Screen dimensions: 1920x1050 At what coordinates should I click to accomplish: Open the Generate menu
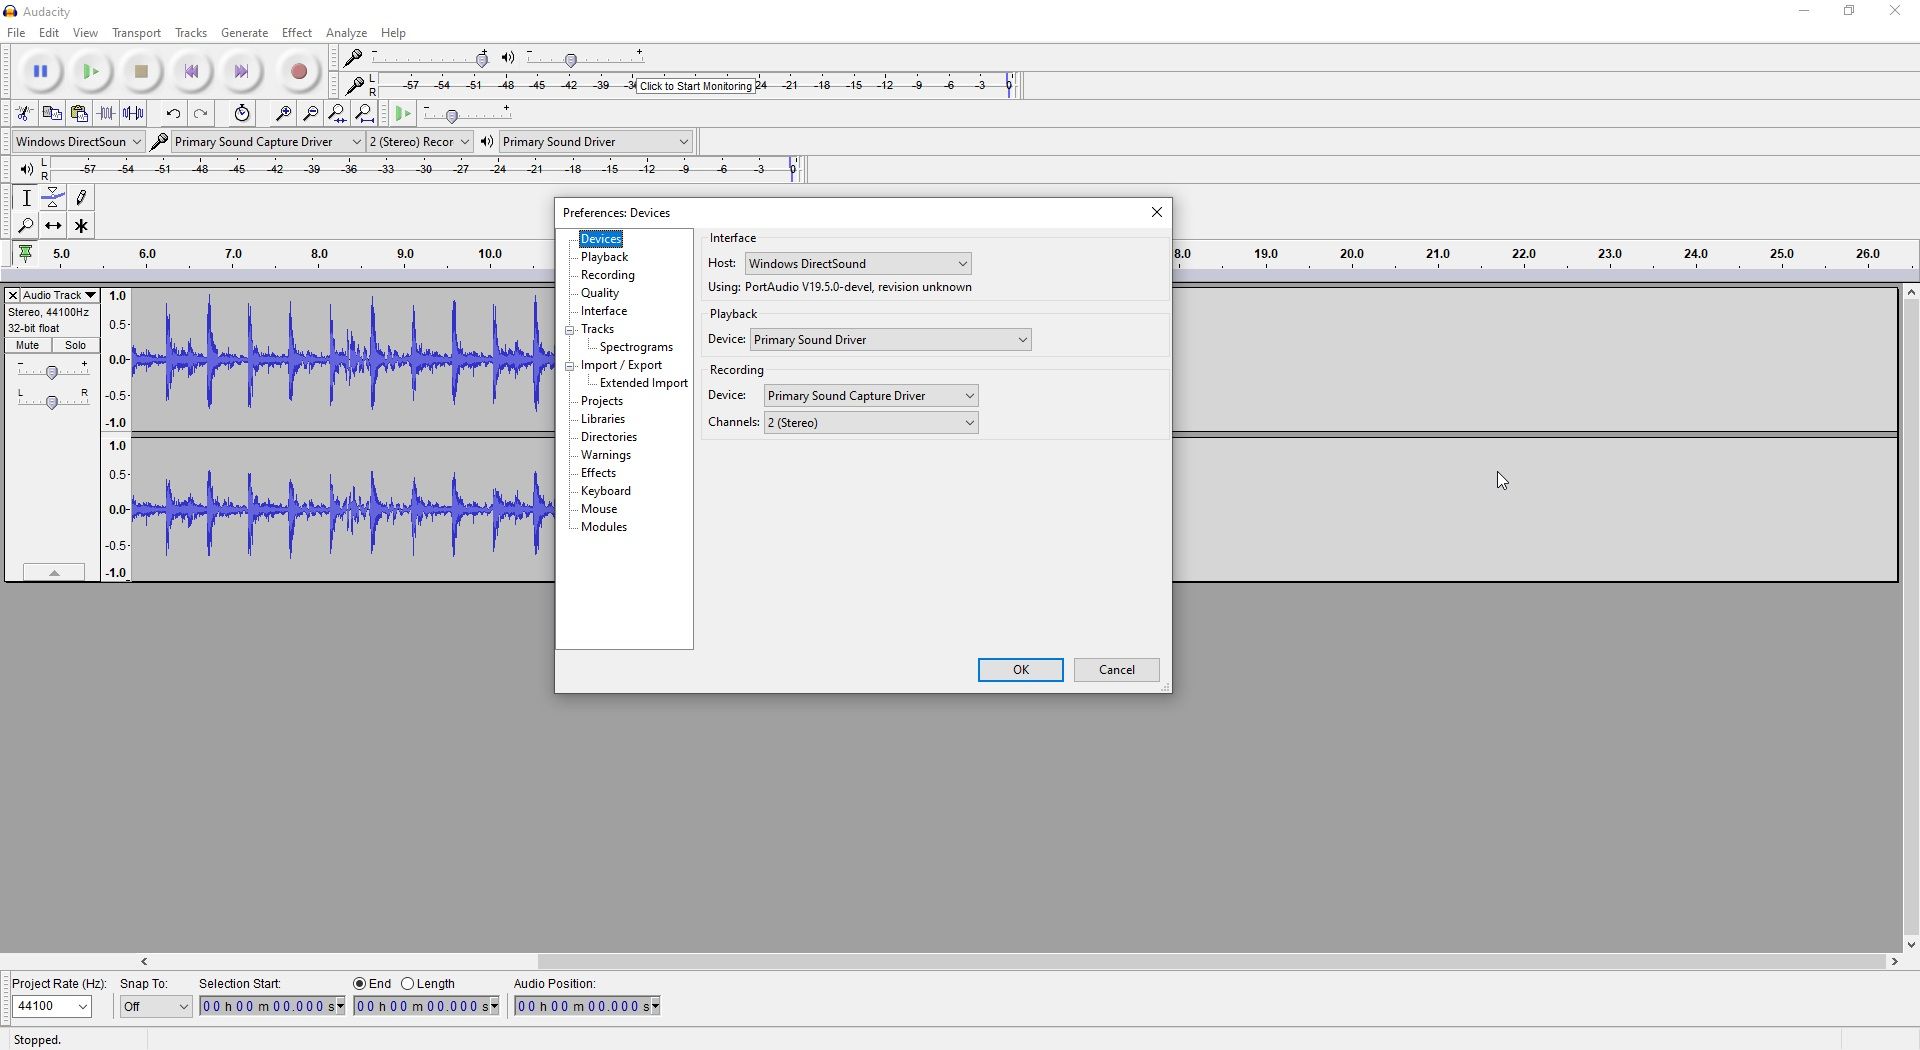pyautogui.click(x=245, y=33)
